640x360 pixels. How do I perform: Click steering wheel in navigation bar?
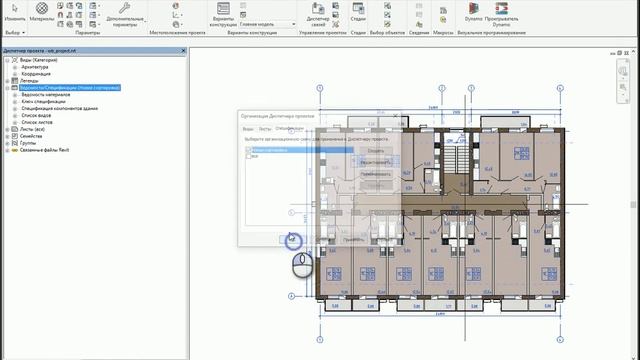(x=622, y=72)
